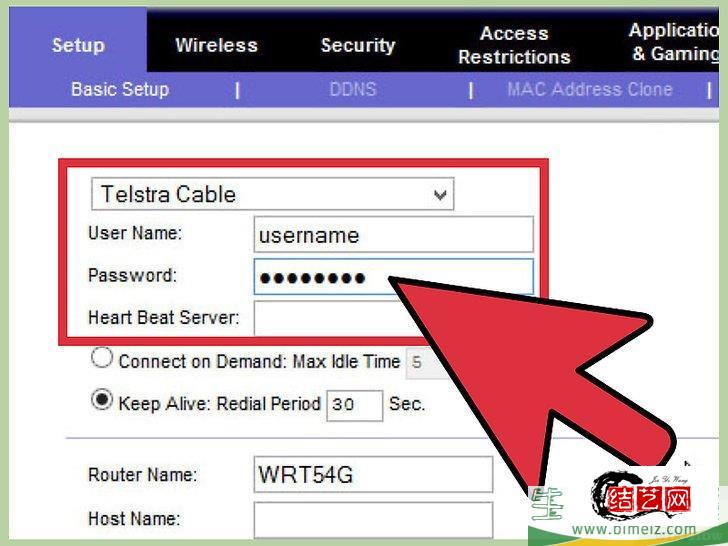Click the Heart Beat Server field
Screen dimensions: 728x546
[327, 318]
